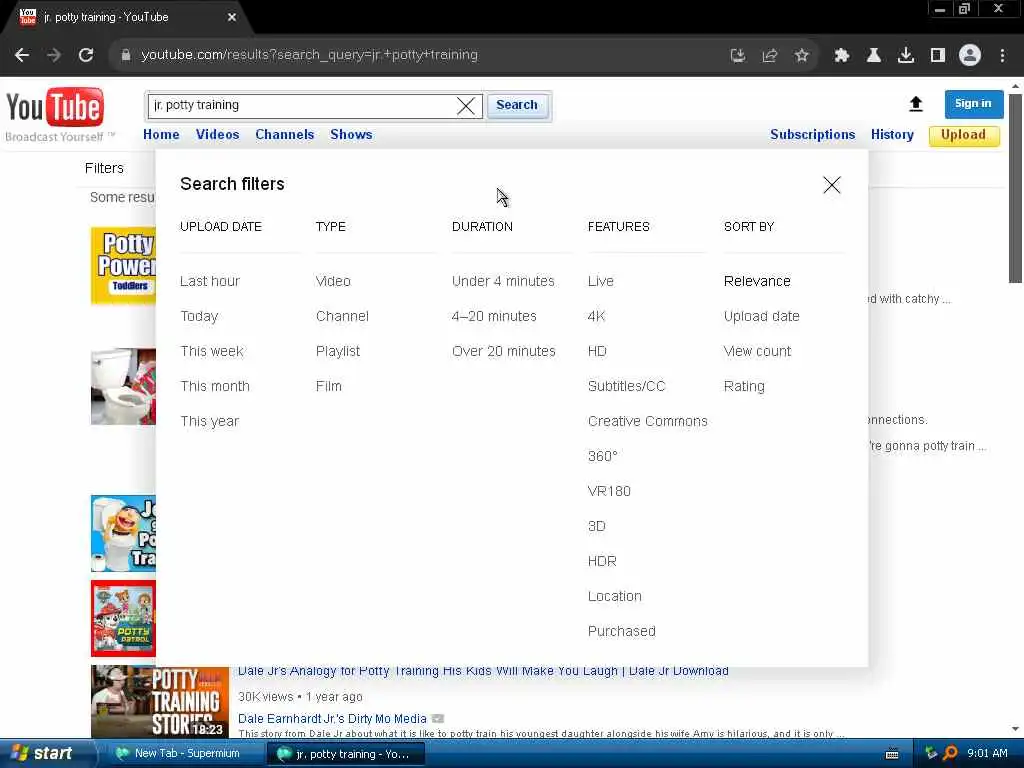1024x768 pixels.
Task: Select the Channel type filter
Action: pos(342,316)
